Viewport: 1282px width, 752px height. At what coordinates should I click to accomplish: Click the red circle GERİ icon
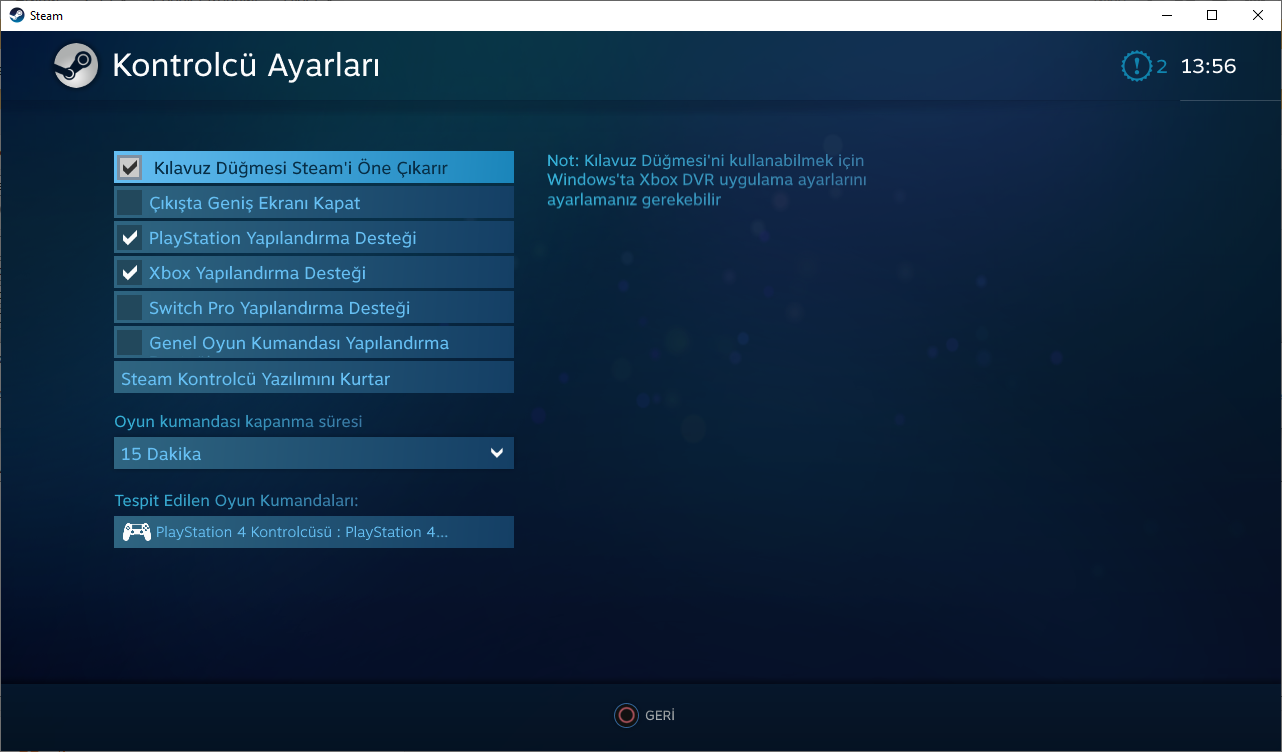coord(626,715)
